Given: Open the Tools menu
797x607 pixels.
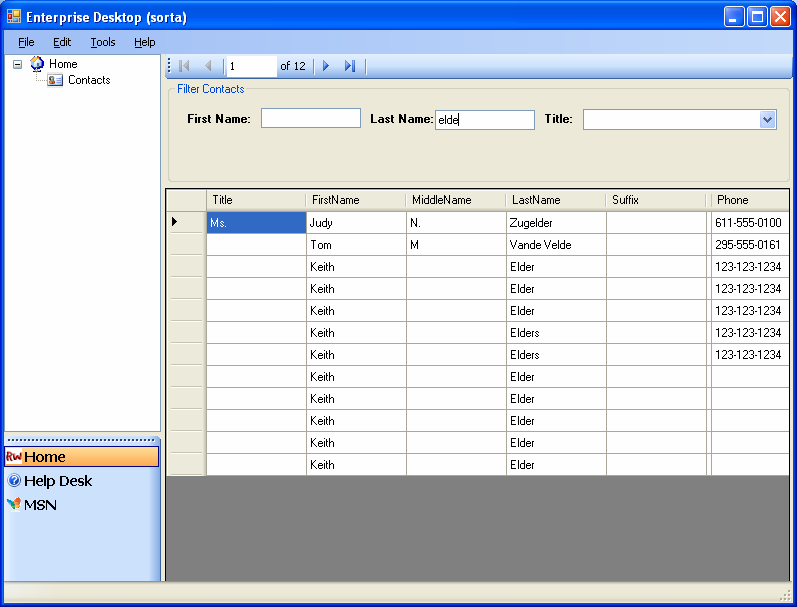Looking at the screenshot, I should pyautogui.click(x=103, y=42).
